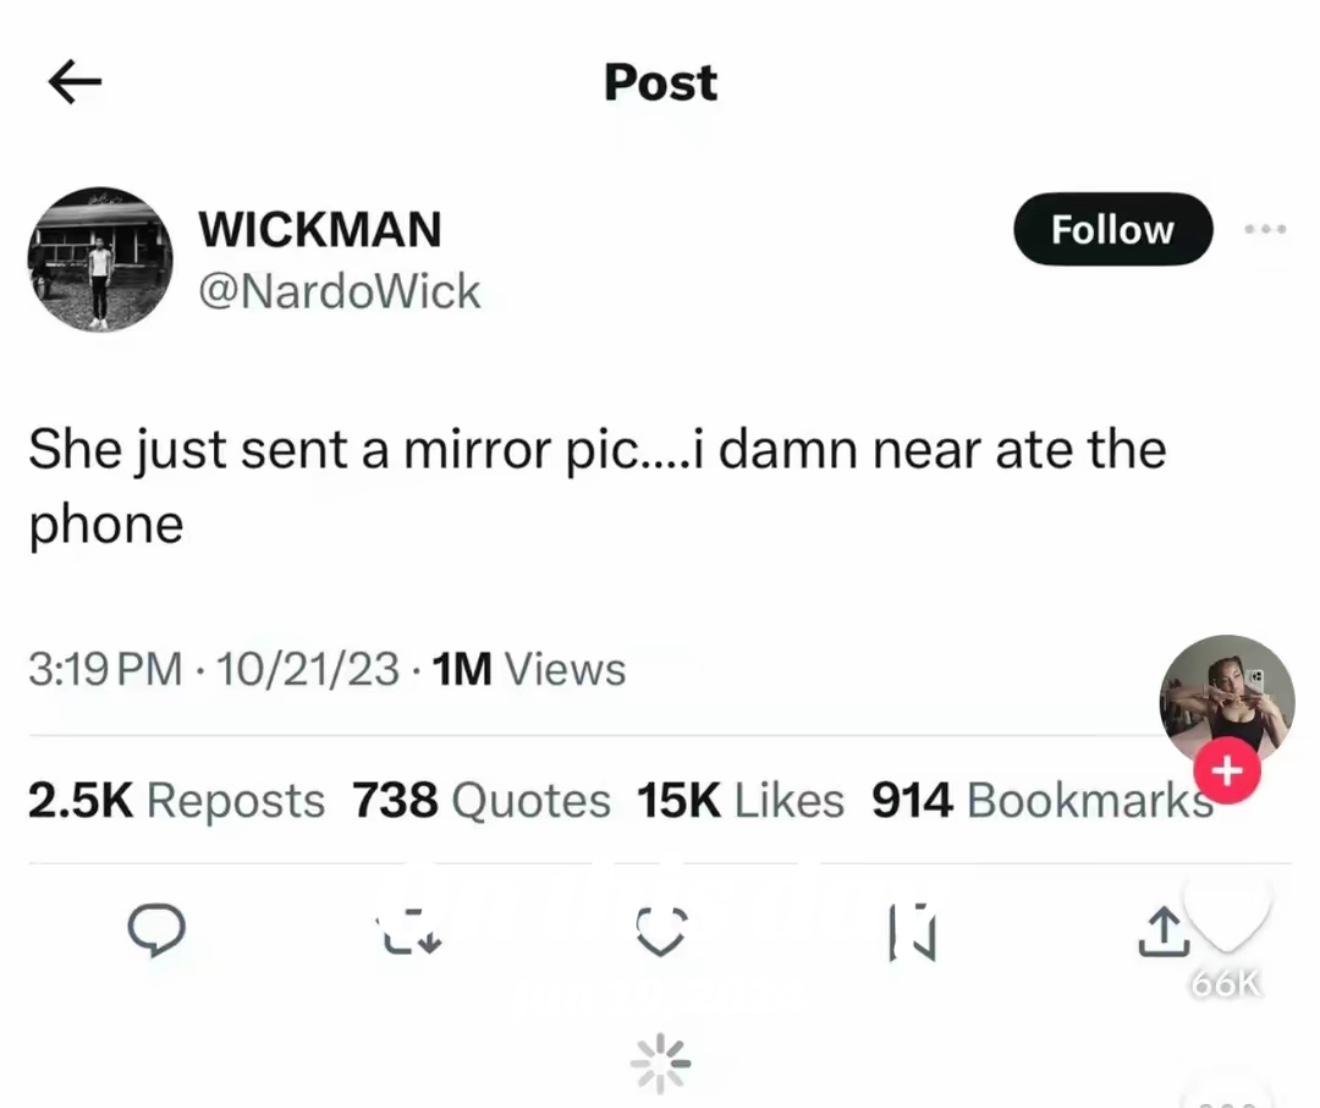
Task: Open WICKMAN's profile picture
Action: pos(100,258)
